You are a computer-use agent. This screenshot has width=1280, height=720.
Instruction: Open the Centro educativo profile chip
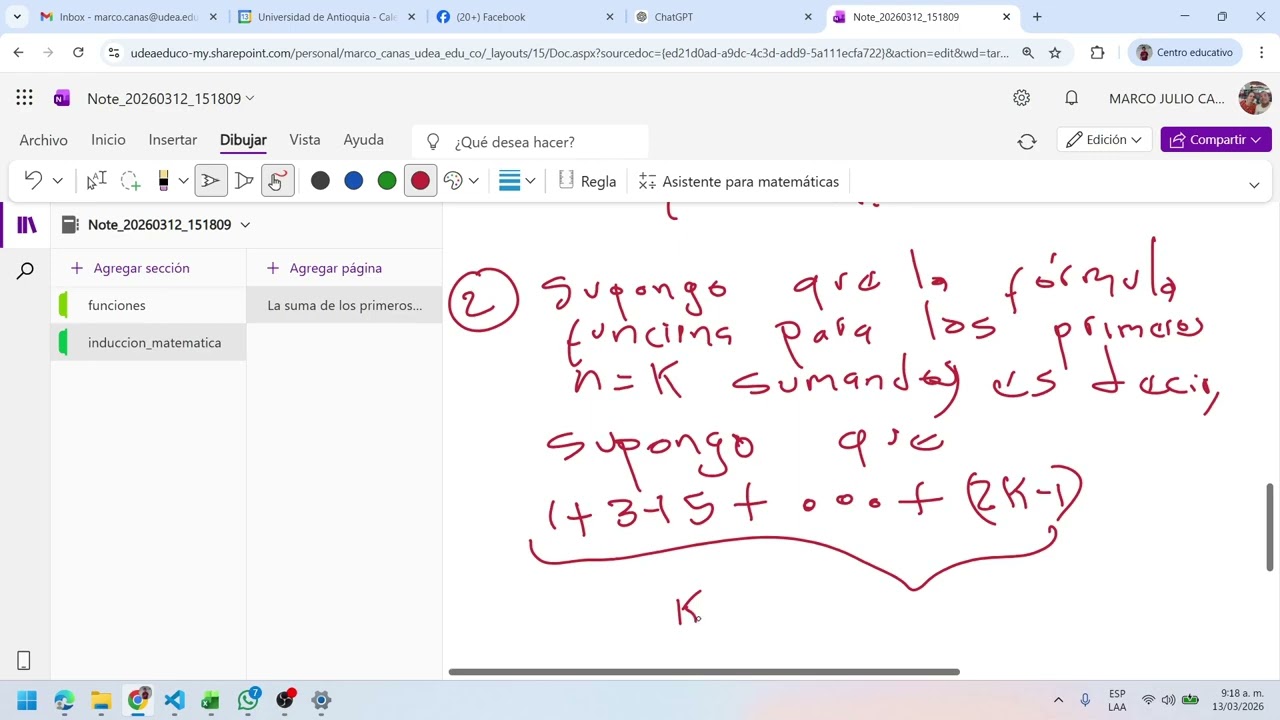[1185, 53]
